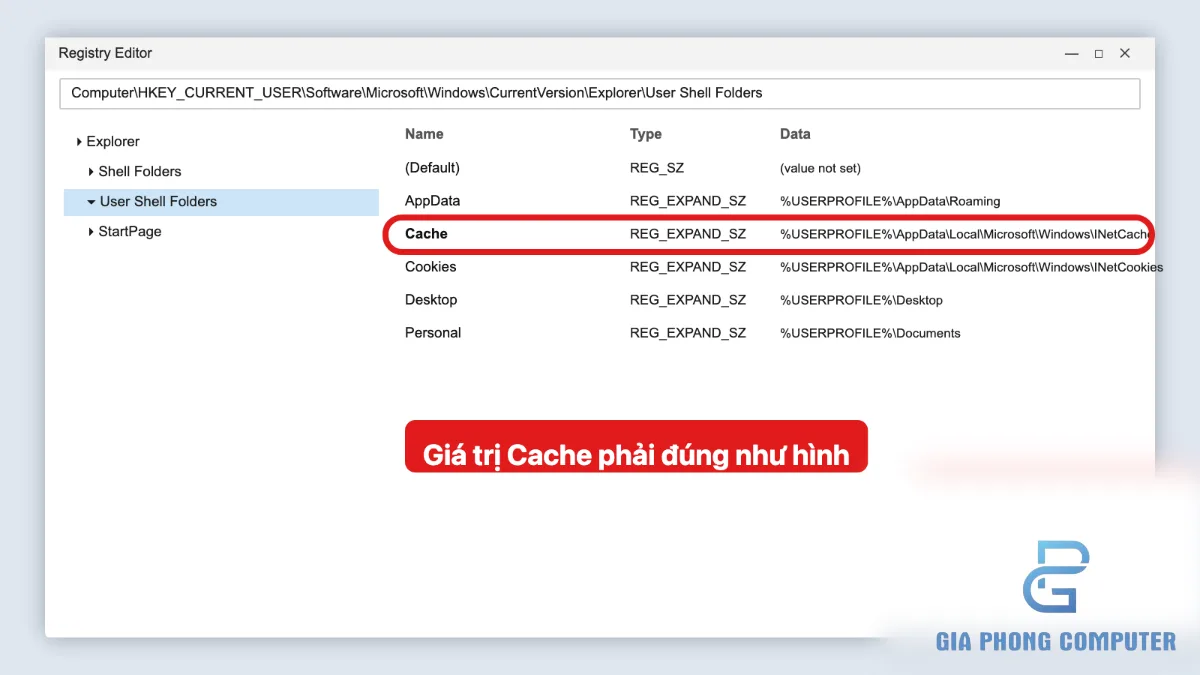Expand the StartPage node arrow
Viewport: 1200px width, 675px height.
[91, 232]
